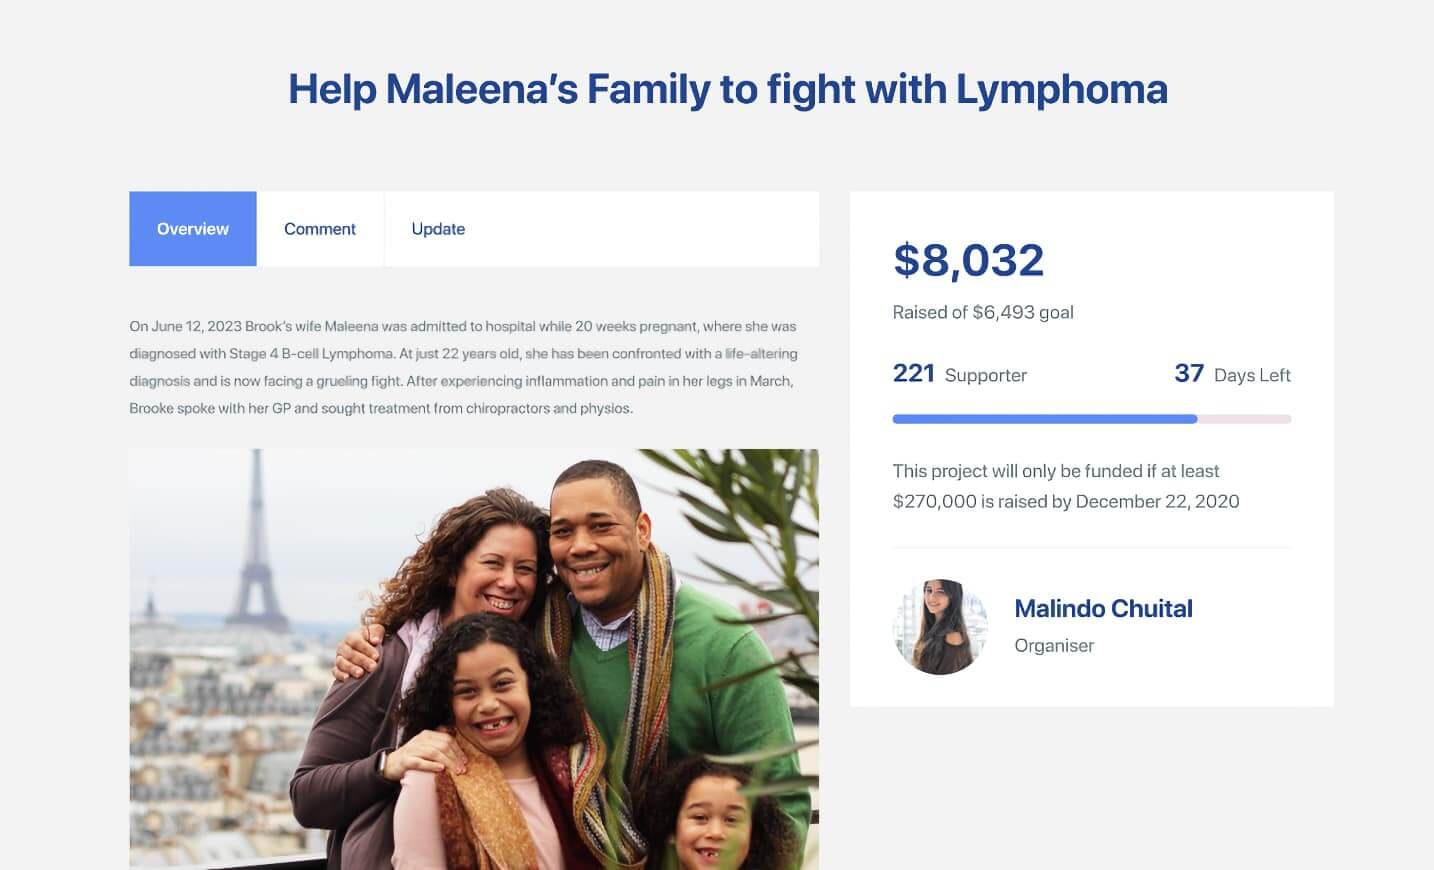Open the Malindo Chuital organiser name link

pos(1103,608)
